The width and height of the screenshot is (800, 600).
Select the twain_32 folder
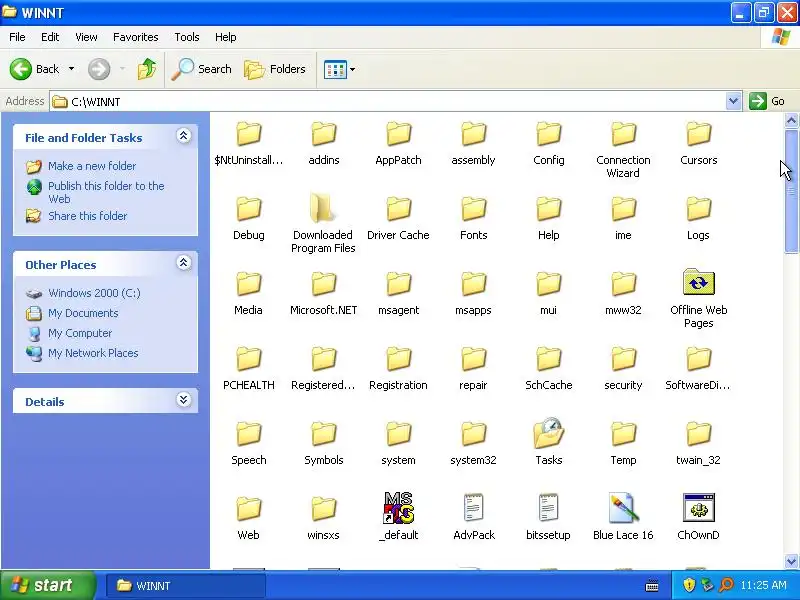(x=698, y=443)
